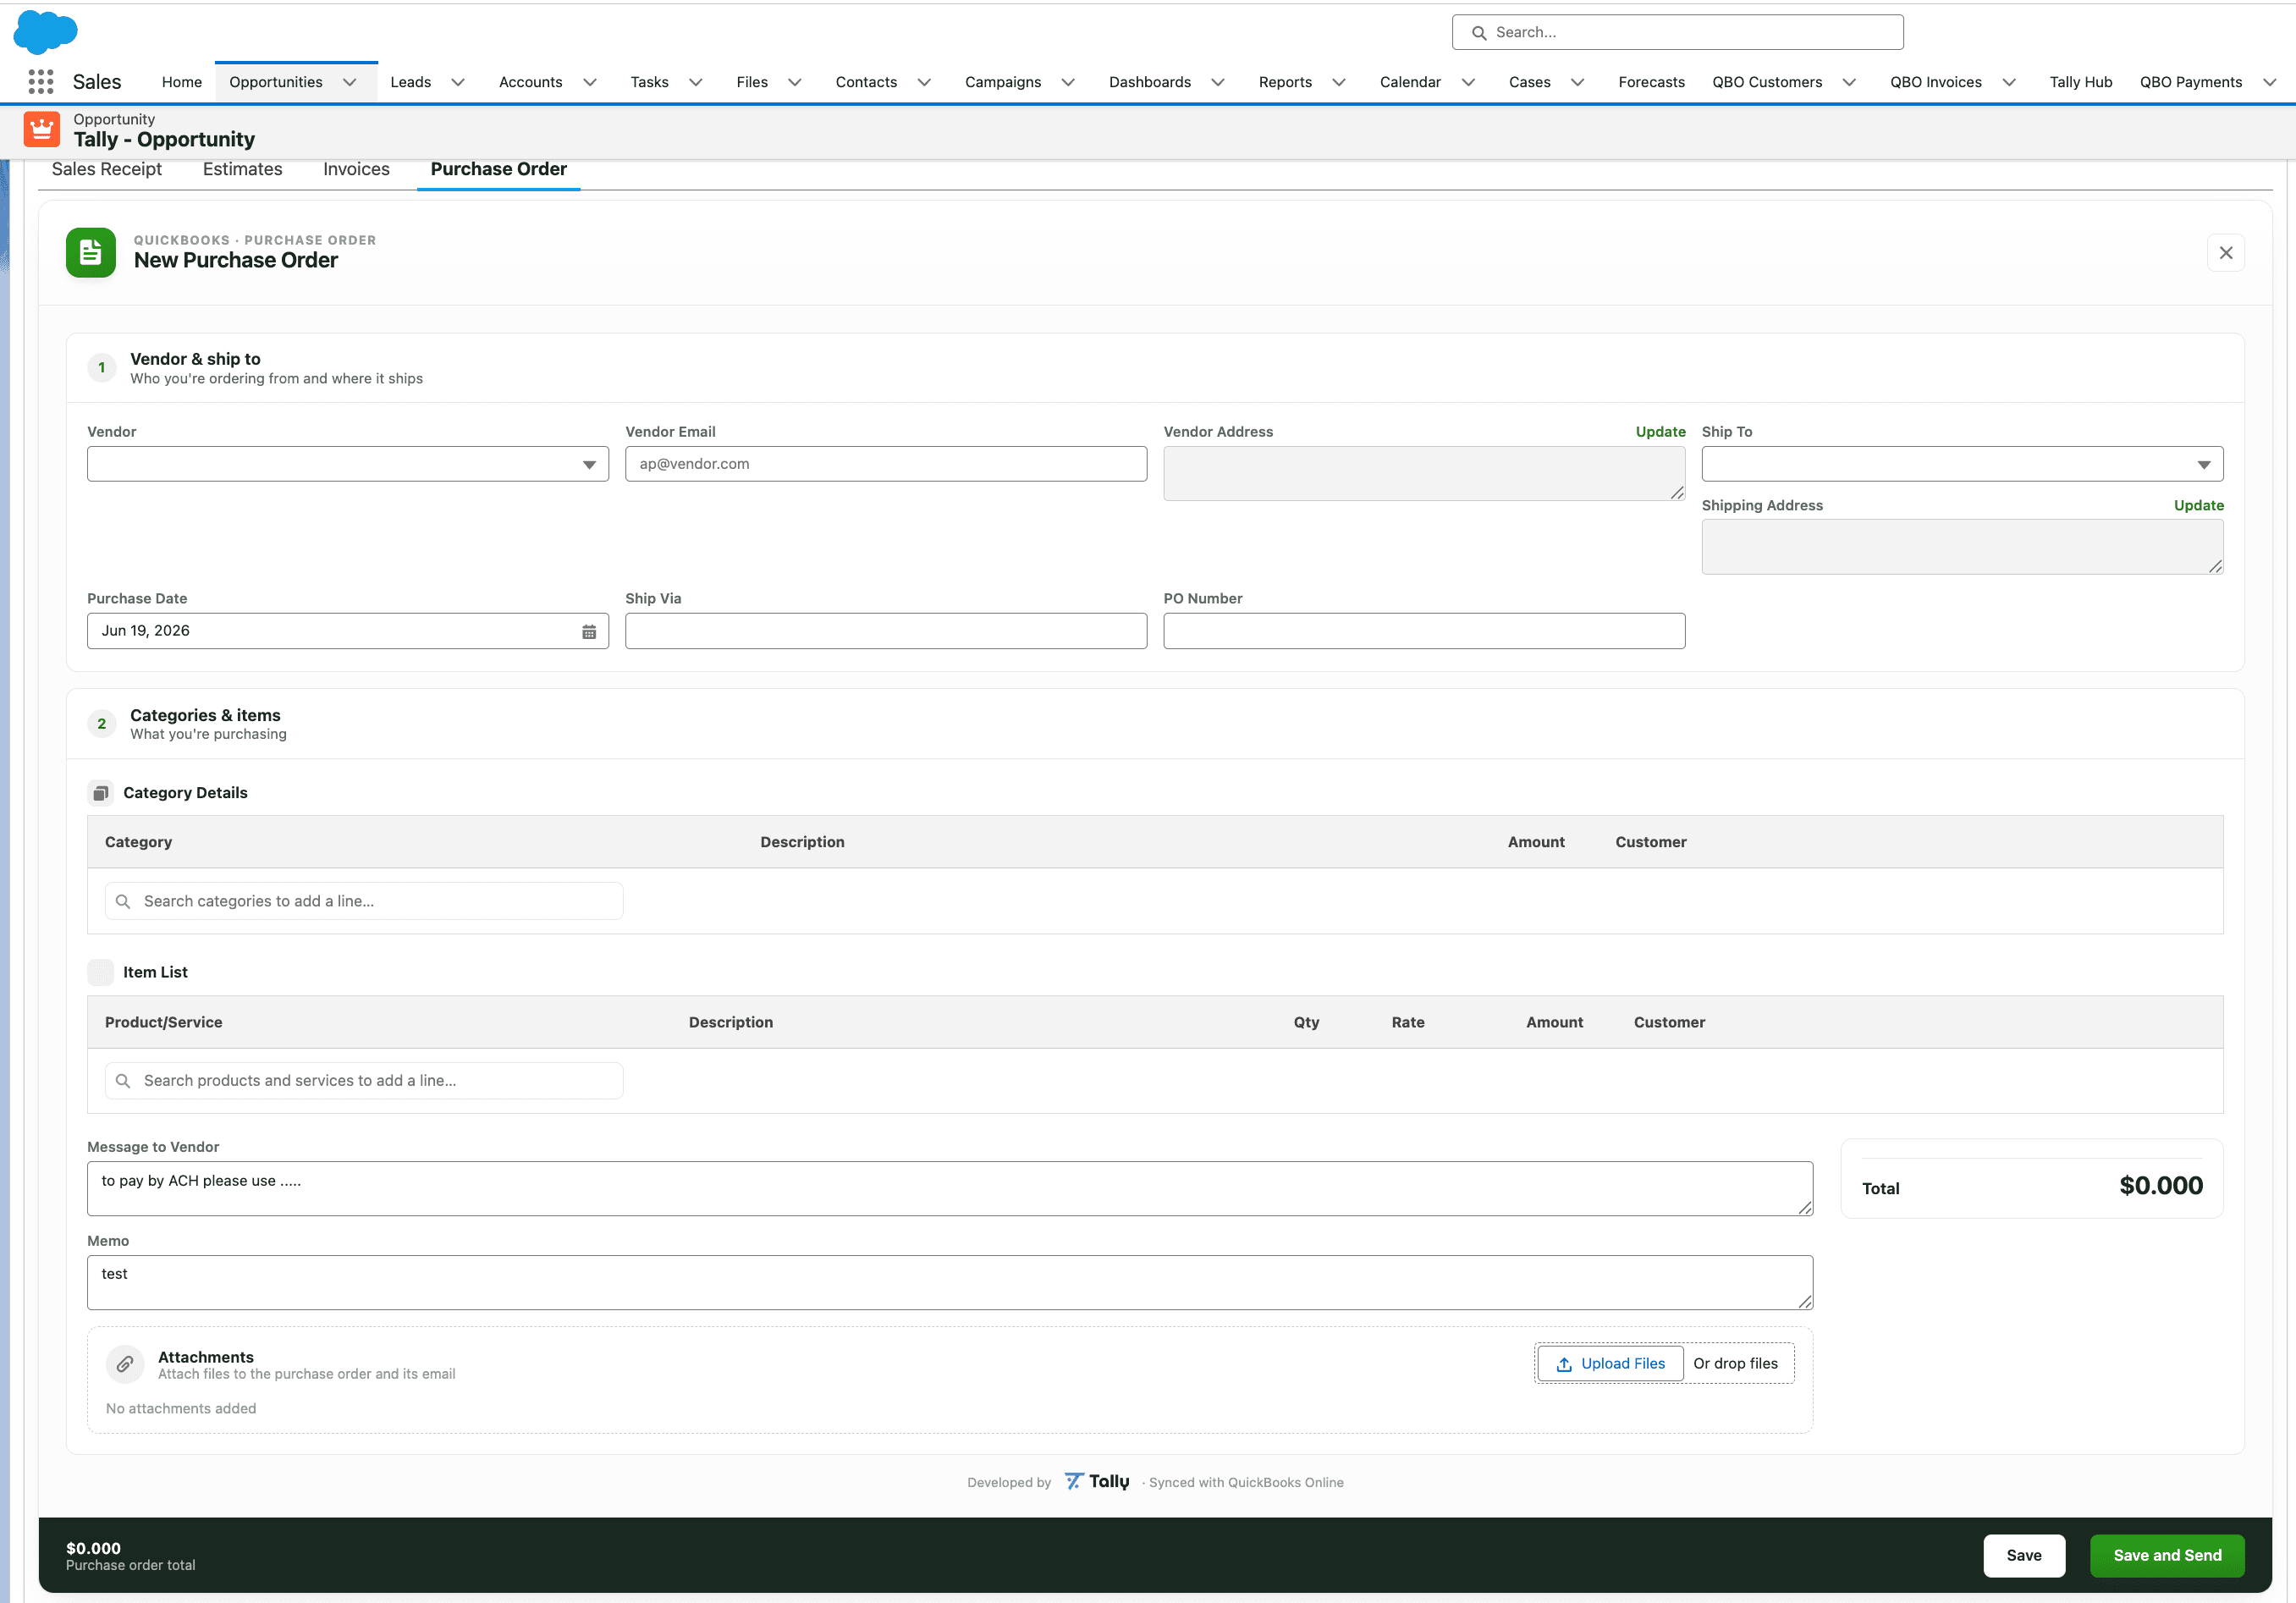Click the Salesforce cloud logo

pyautogui.click(x=45, y=31)
